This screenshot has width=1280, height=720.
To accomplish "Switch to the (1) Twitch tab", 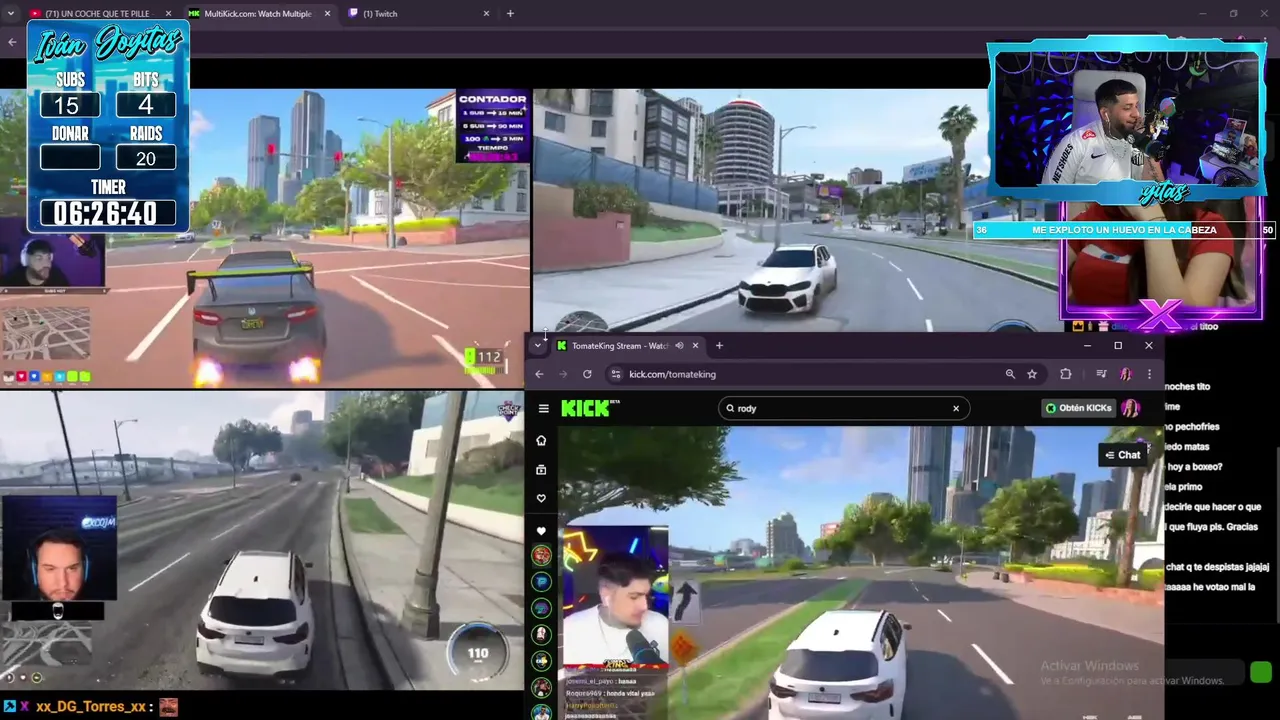I will click(418, 14).
